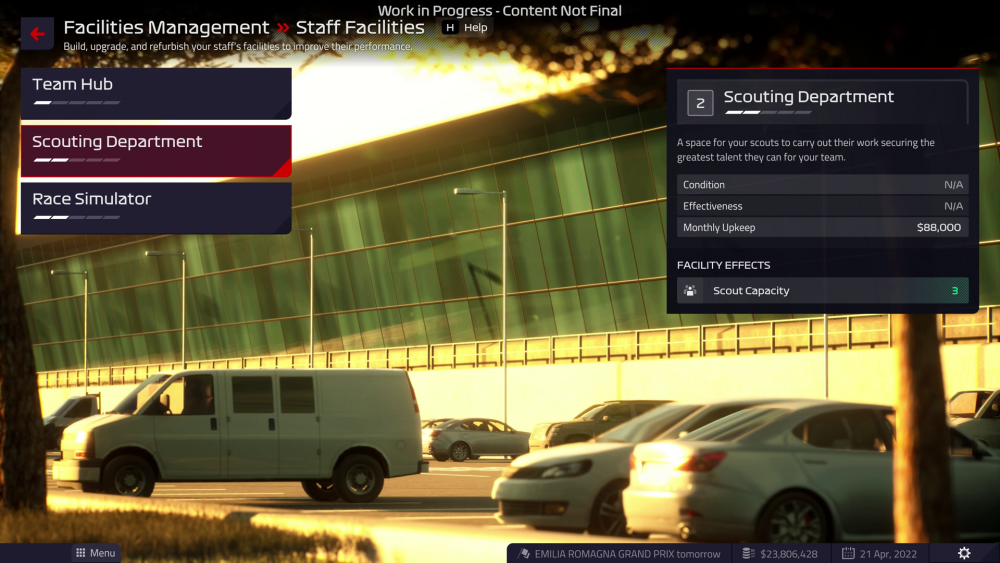
Task: Click the H key help icon
Action: point(450,27)
